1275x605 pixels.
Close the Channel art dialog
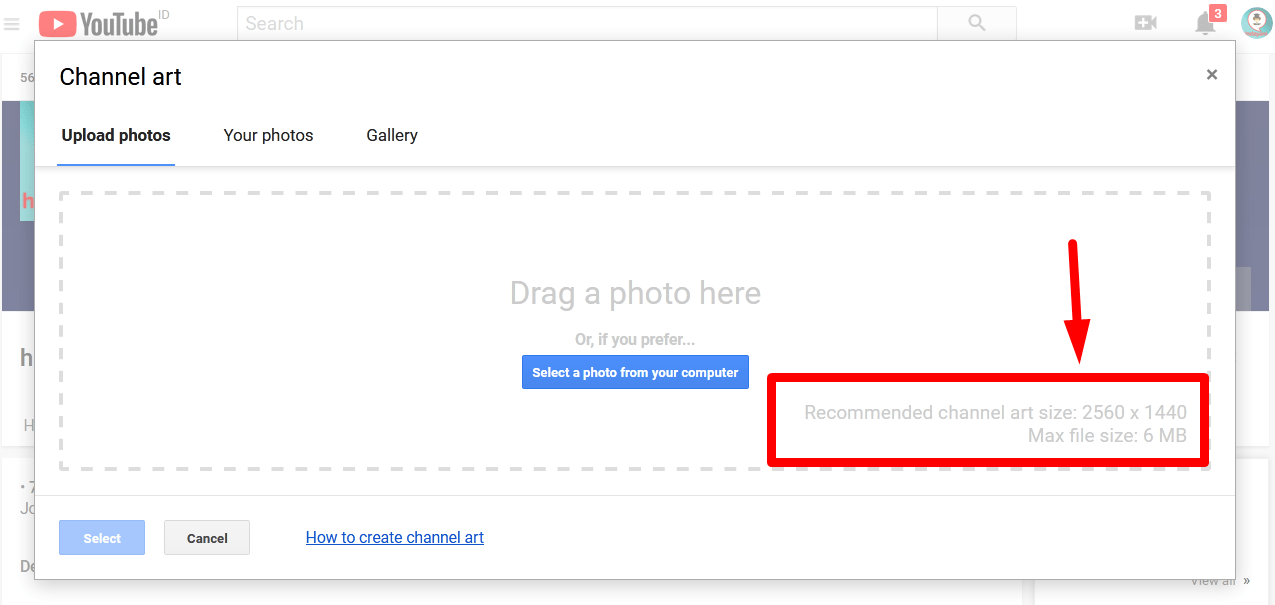coord(1212,75)
